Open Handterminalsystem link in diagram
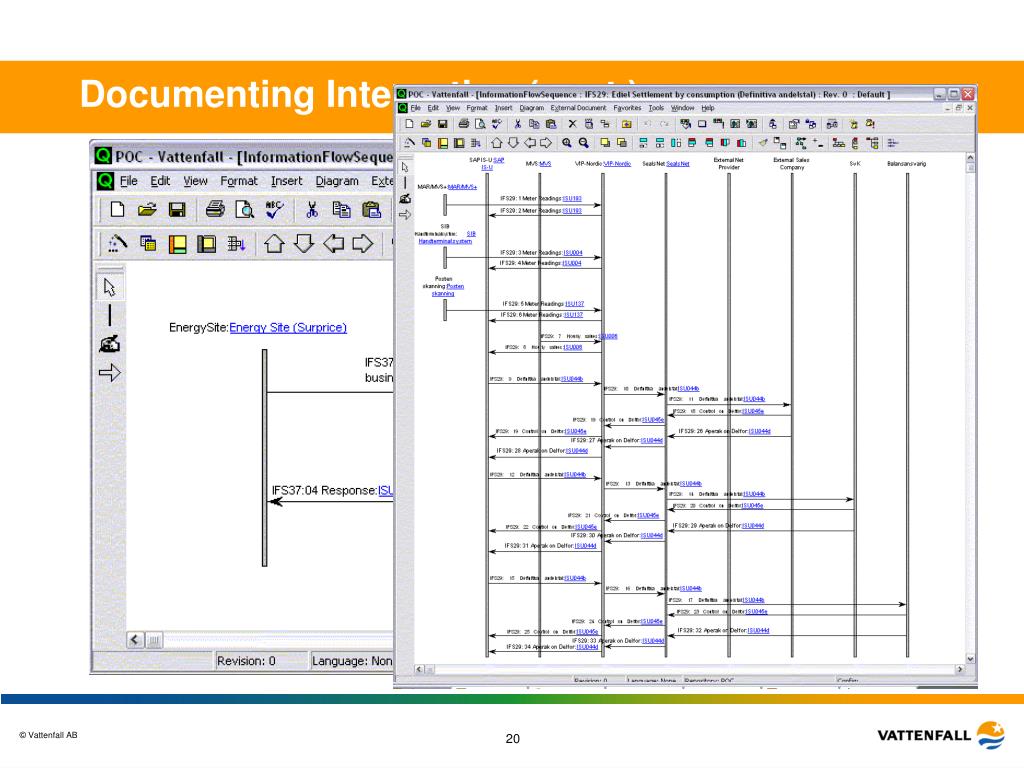This screenshot has height=768, width=1024. [x=445, y=241]
